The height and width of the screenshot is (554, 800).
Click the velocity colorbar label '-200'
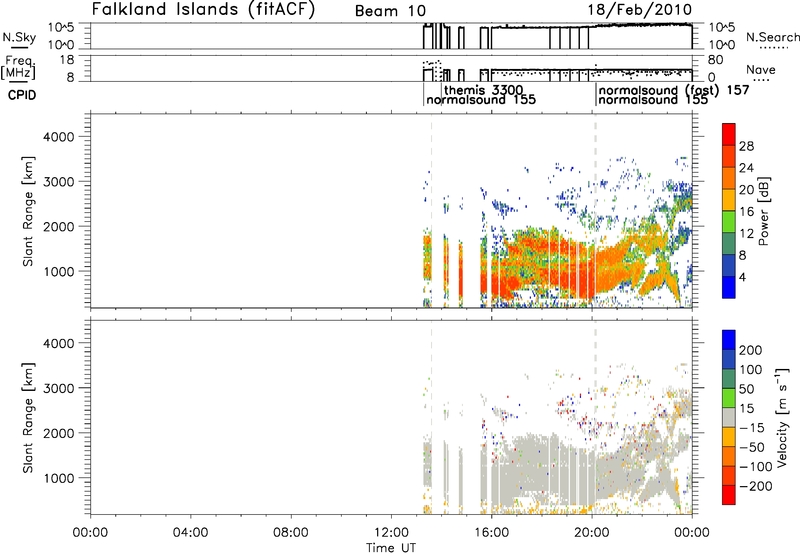[756, 486]
